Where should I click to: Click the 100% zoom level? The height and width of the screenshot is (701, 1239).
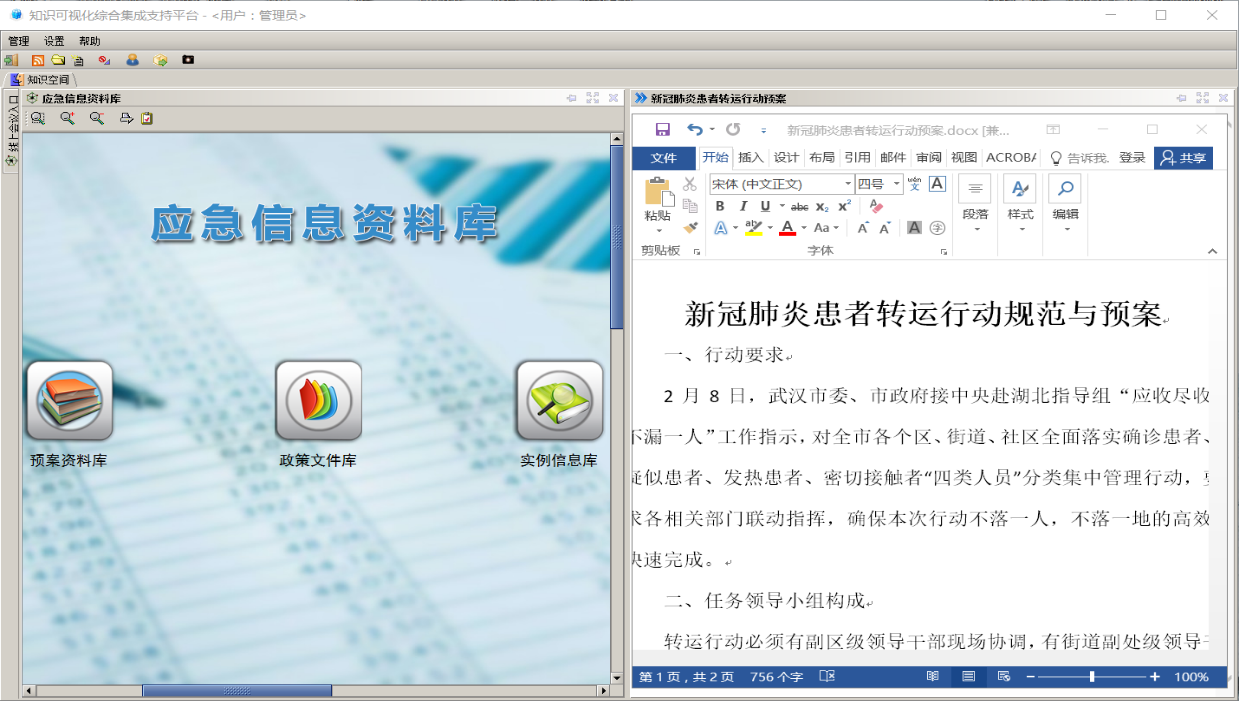coord(1191,677)
